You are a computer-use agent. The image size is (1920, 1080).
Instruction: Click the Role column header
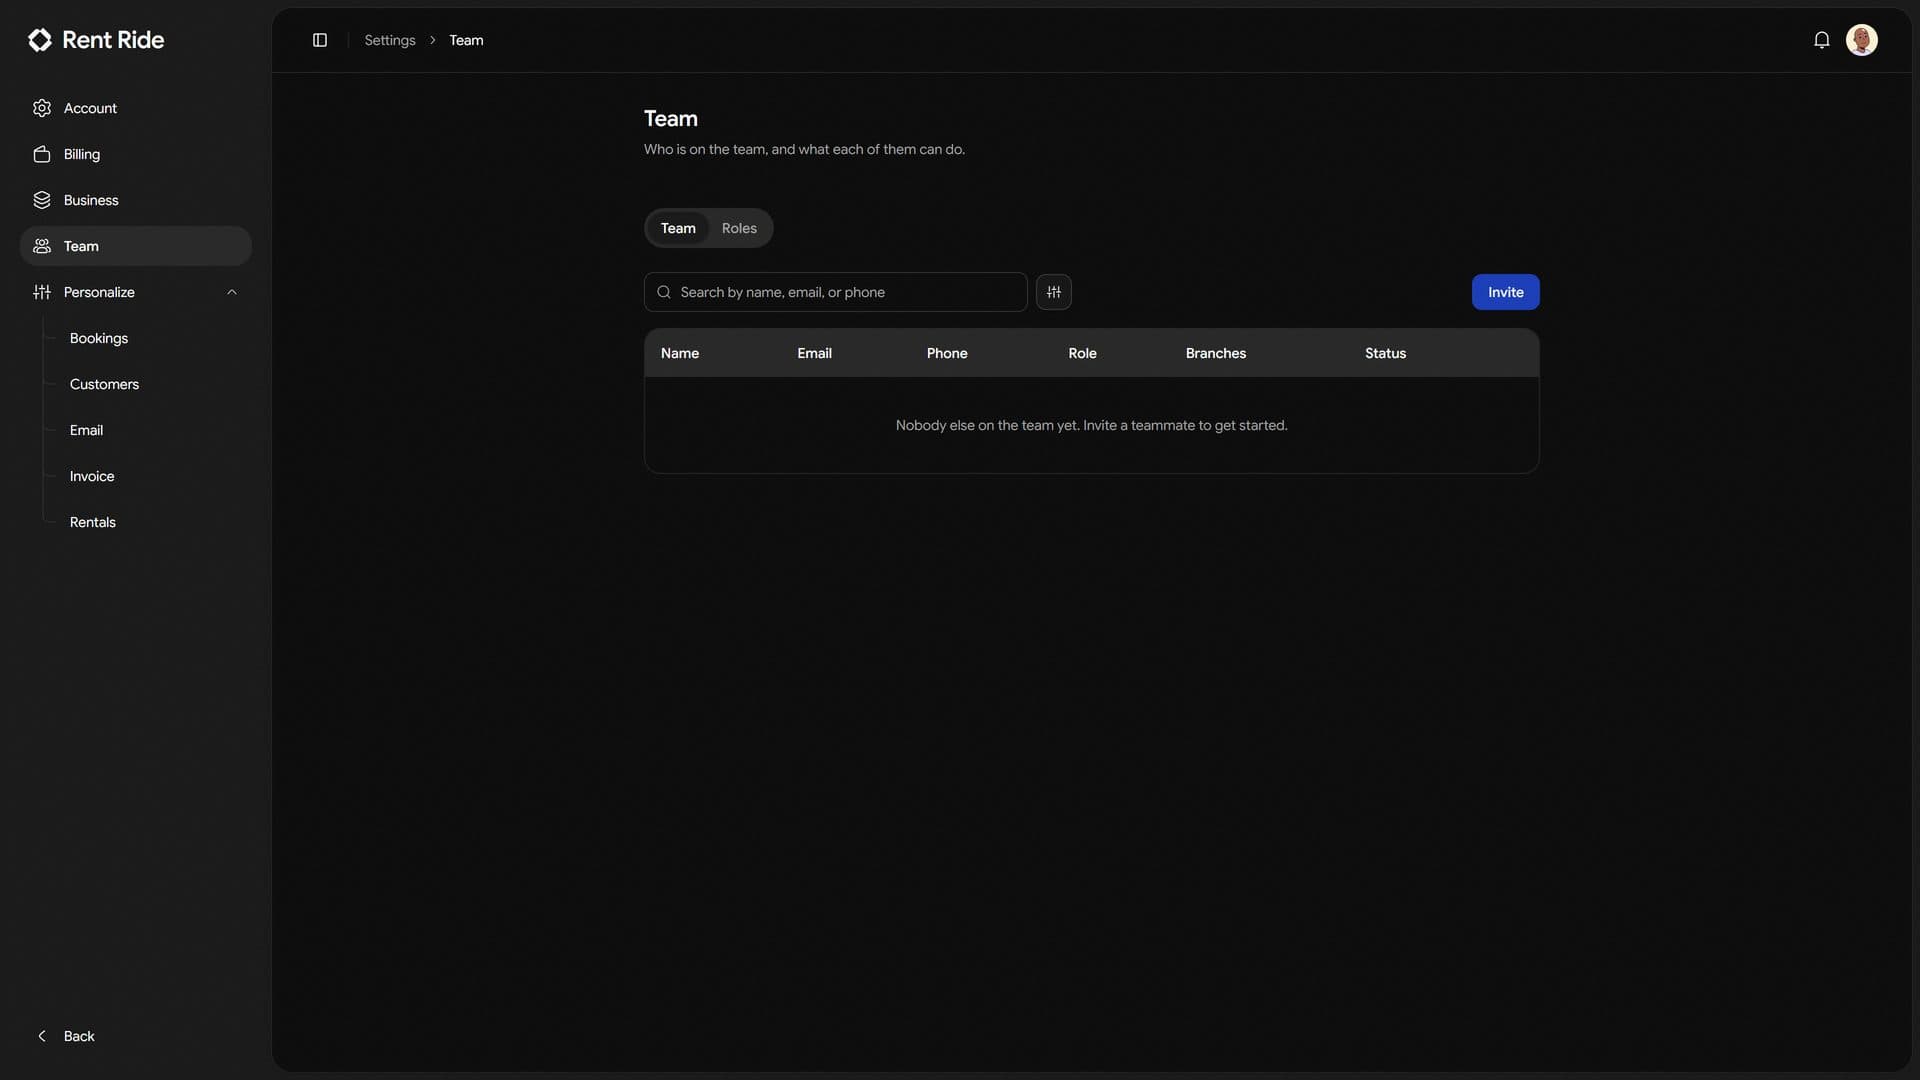(1082, 353)
